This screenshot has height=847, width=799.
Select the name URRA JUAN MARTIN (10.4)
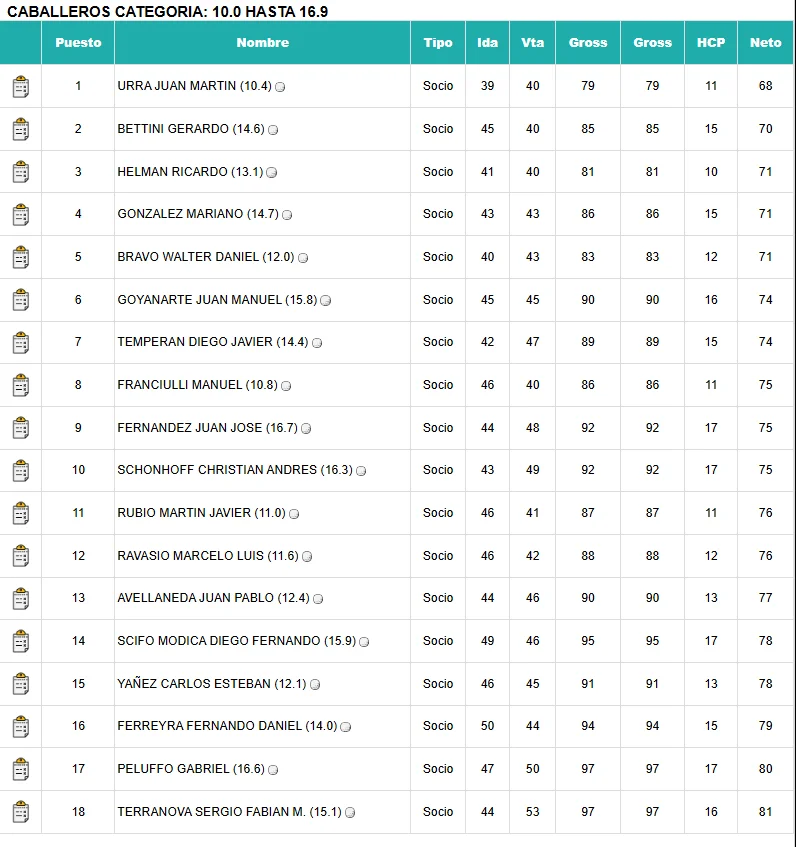click(x=194, y=86)
